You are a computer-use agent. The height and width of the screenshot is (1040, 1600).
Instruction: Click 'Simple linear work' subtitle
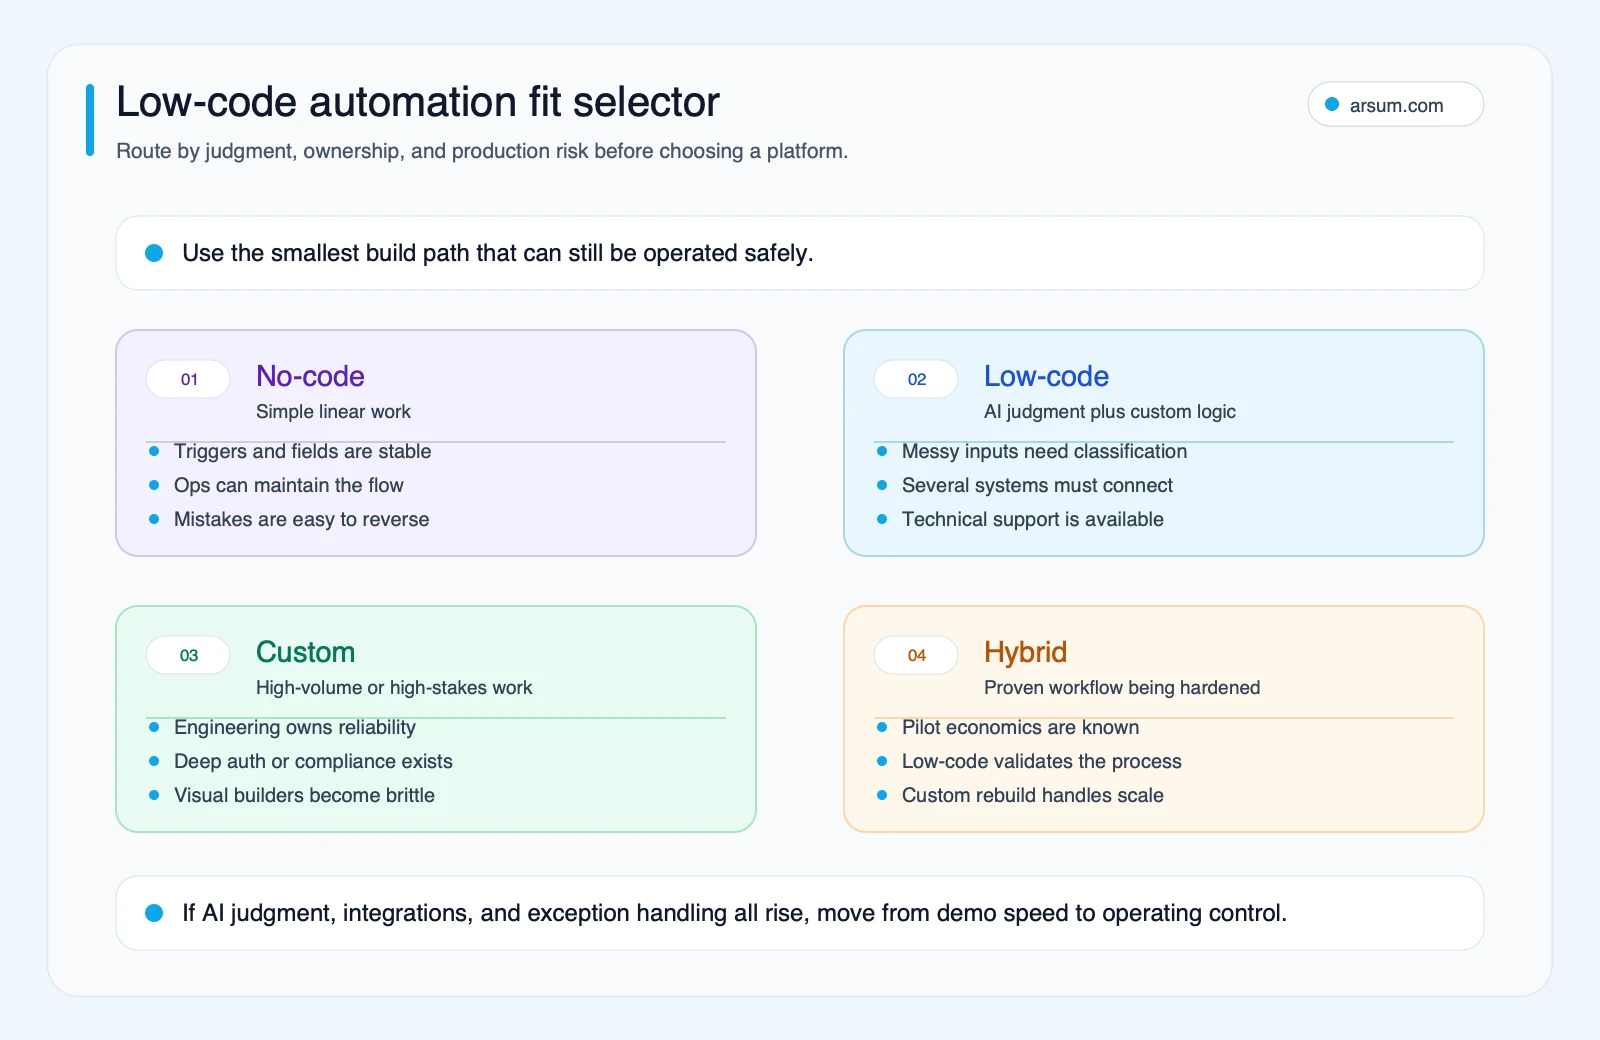(333, 411)
